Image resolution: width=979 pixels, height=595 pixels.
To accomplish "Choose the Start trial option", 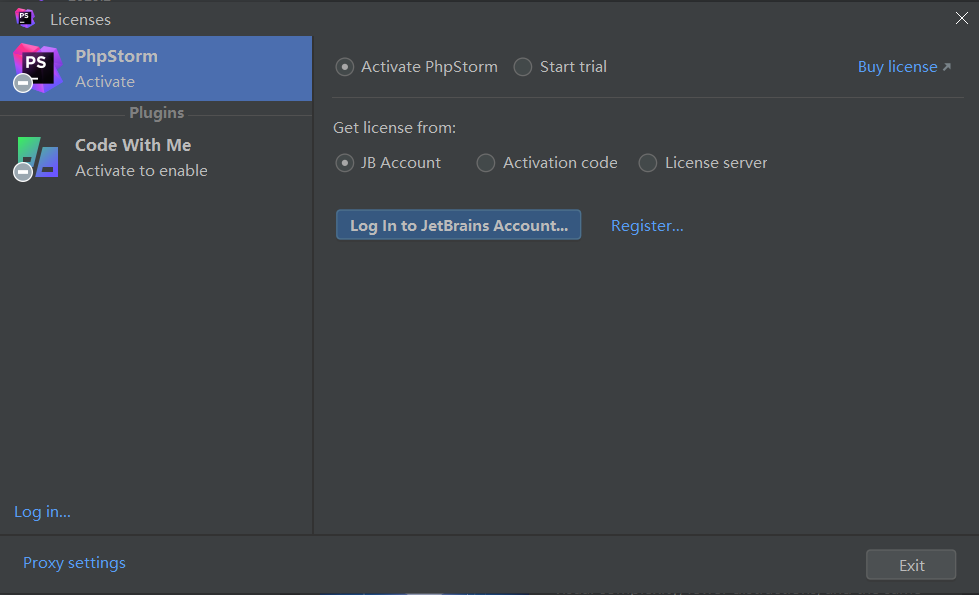I will (x=523, y=67).
